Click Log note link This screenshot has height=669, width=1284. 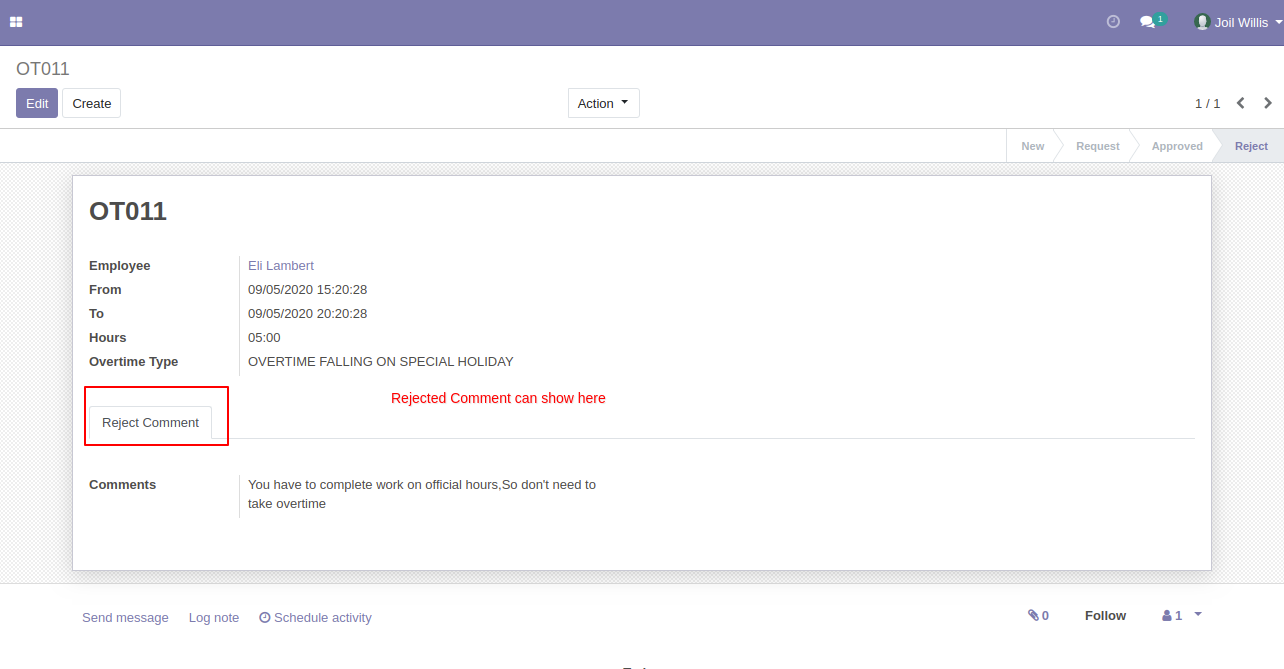214,618
